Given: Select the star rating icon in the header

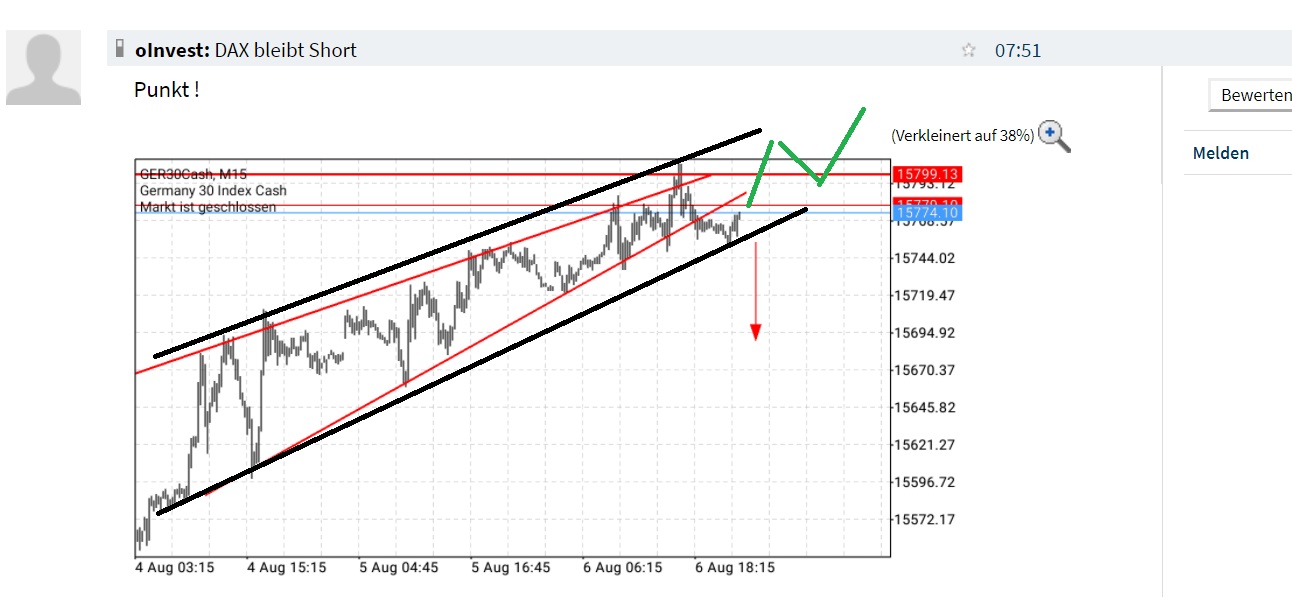Looking at the screenshot, I should (968, 49).
